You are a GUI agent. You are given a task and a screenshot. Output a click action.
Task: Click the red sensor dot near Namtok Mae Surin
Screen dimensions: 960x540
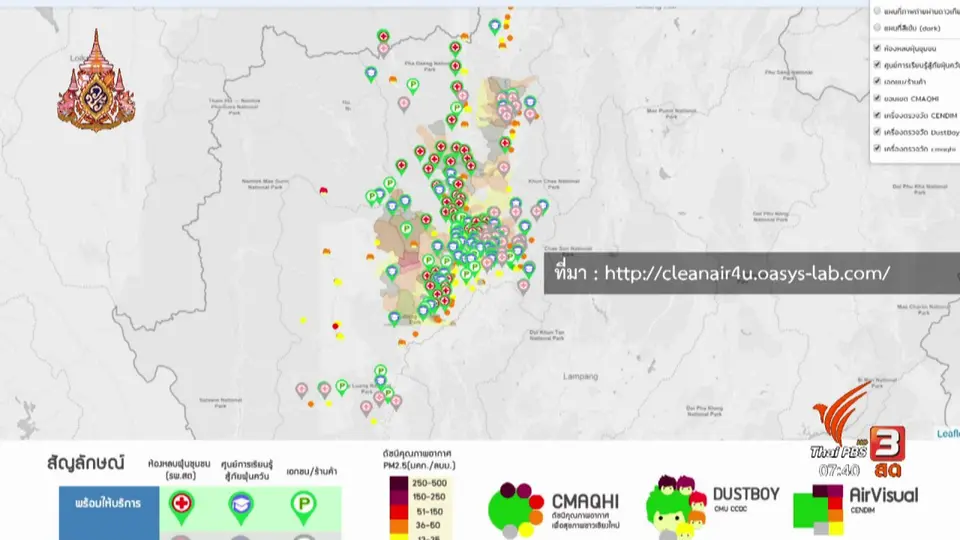point(323,190)
